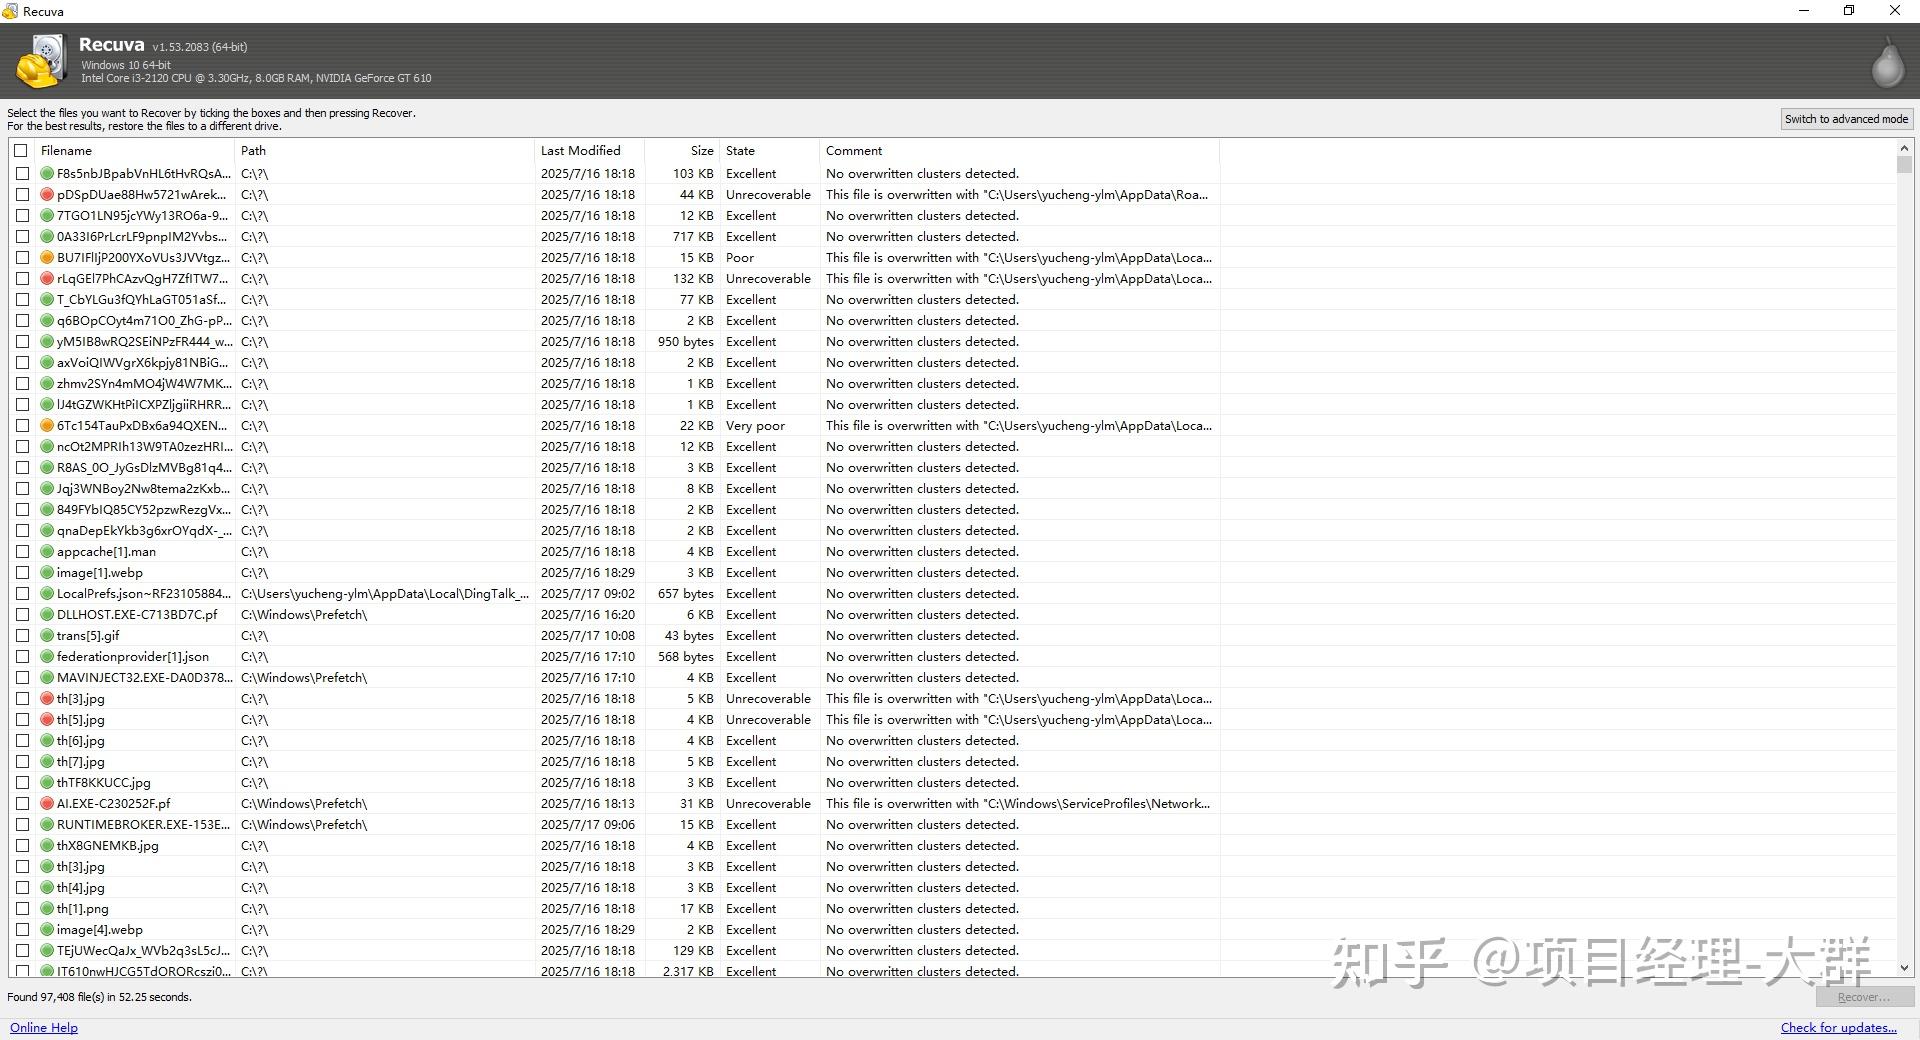
Task: Tick checkbox for federationprovider[1].json
Action: click(x=22, y=656)
